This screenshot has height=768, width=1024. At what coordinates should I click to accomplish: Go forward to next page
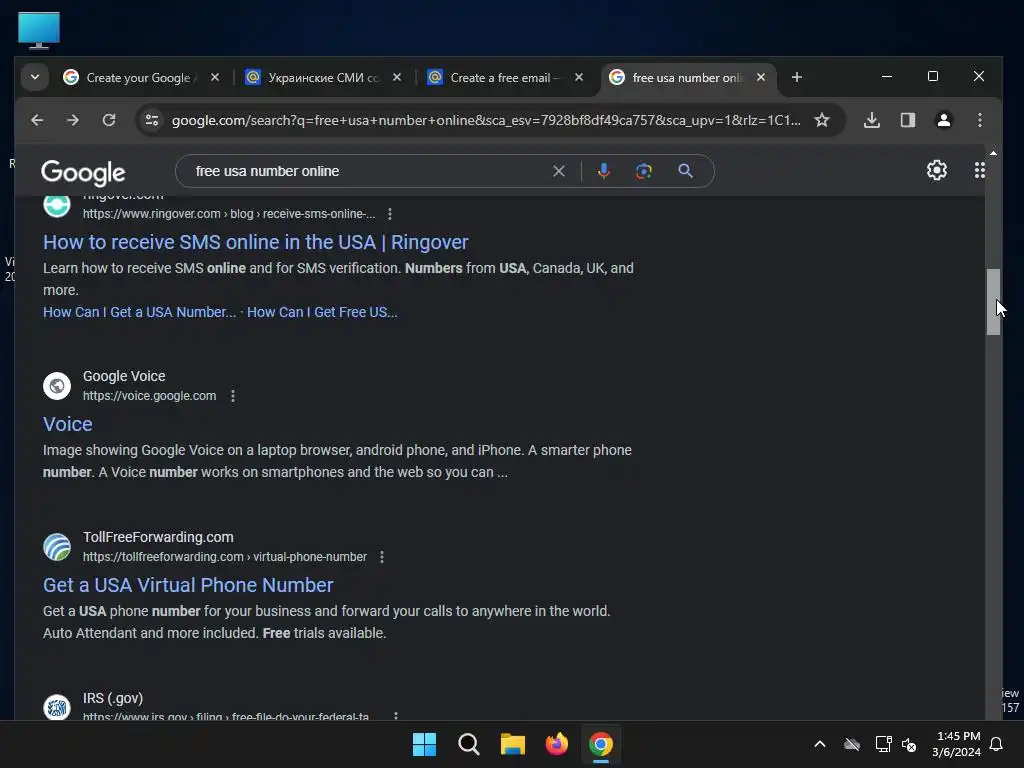click(x=72, y=120)
